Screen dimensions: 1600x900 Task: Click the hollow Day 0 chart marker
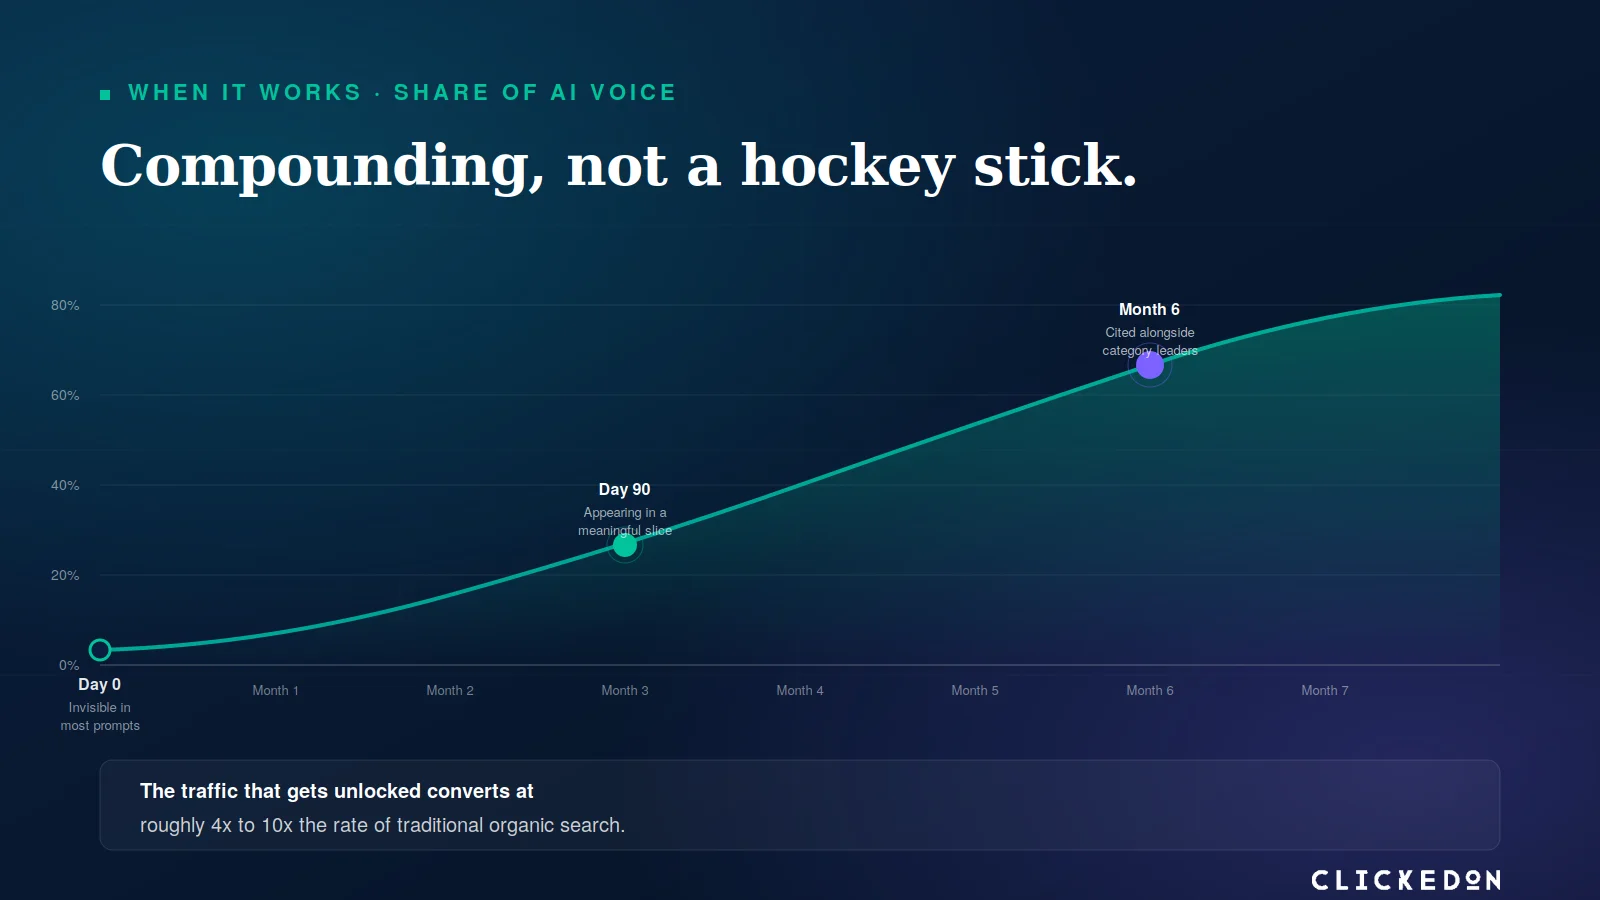[x=100, y=650]
